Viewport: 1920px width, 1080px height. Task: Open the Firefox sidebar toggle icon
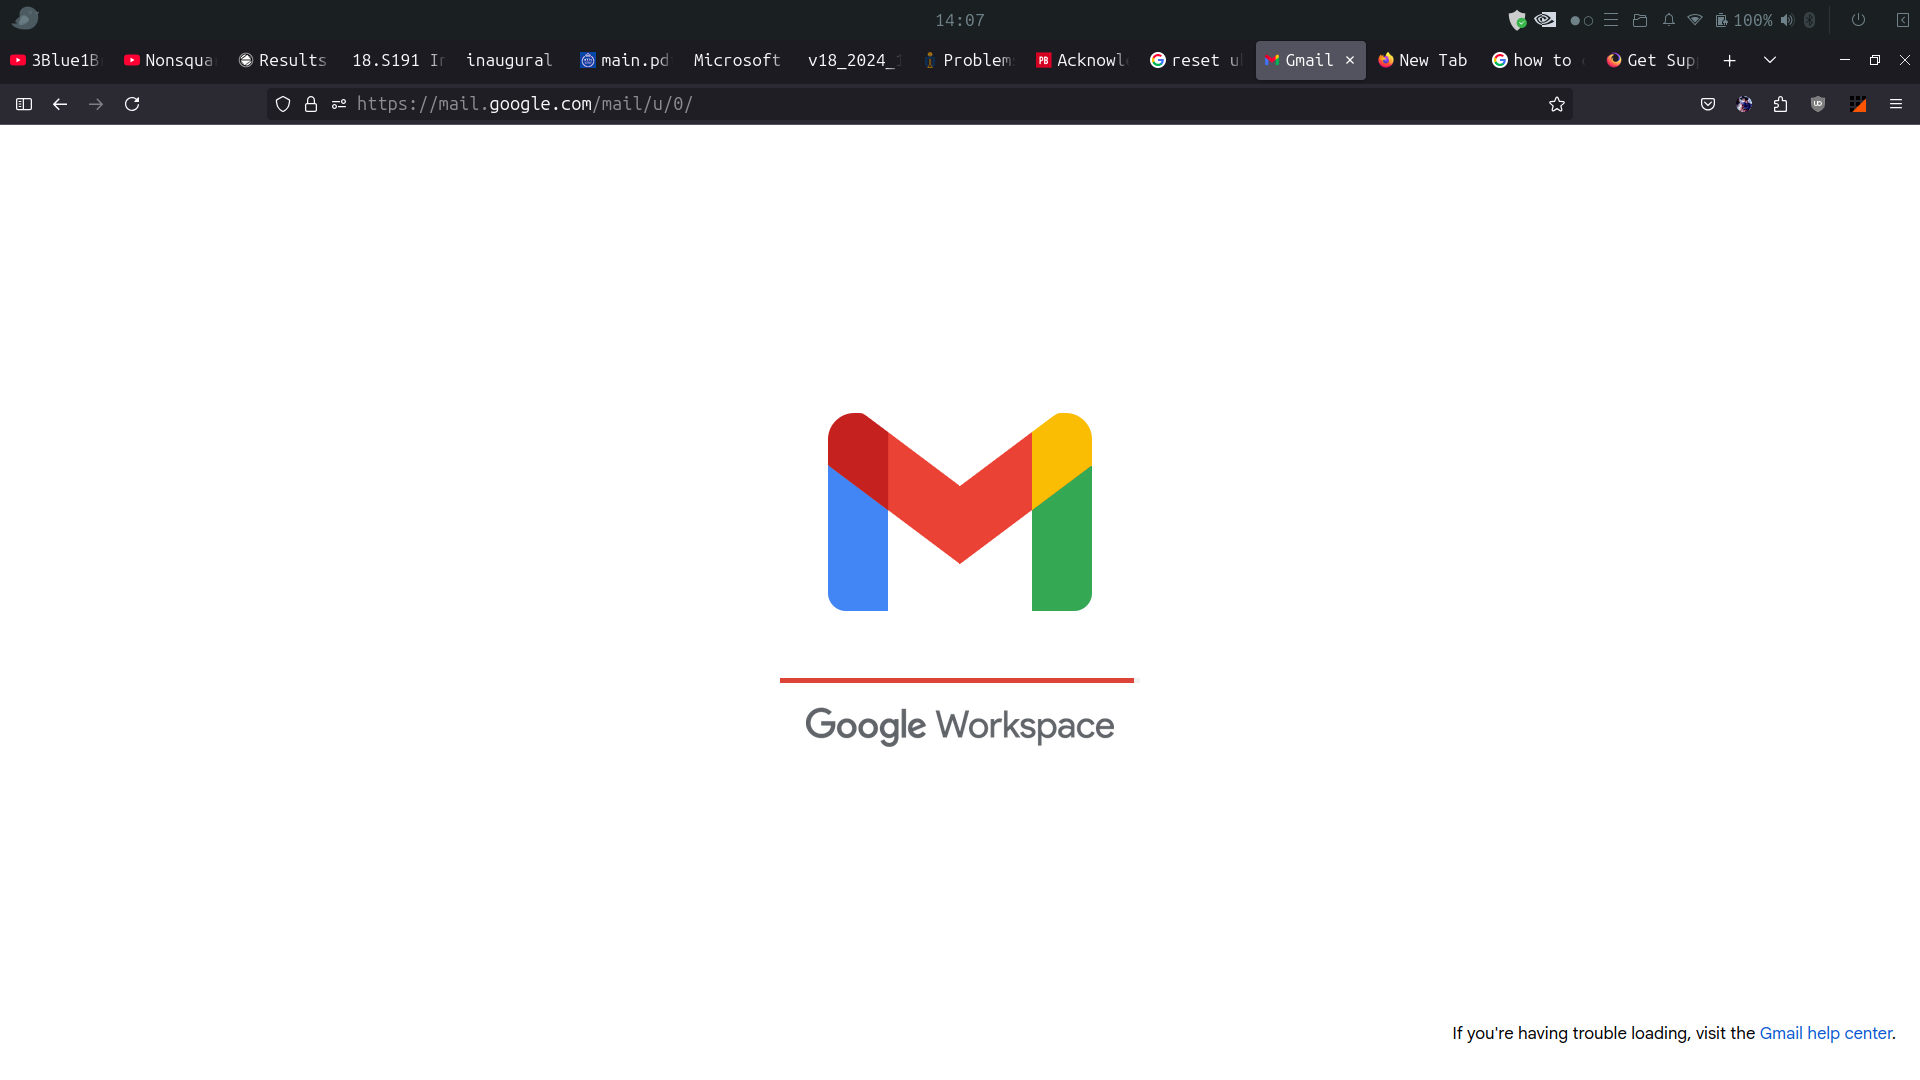(24, 104)
